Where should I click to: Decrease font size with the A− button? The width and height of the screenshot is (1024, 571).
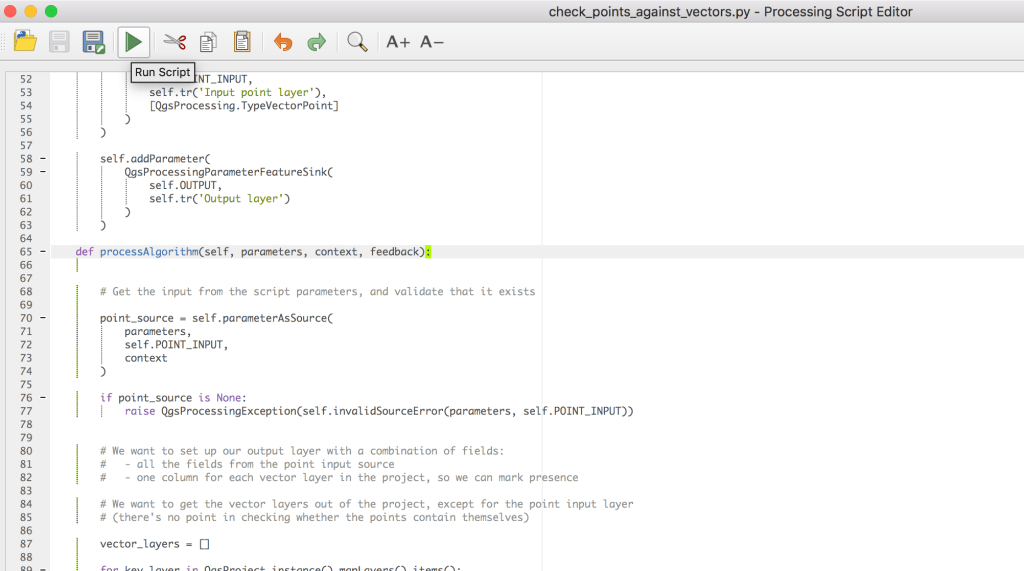432,42
